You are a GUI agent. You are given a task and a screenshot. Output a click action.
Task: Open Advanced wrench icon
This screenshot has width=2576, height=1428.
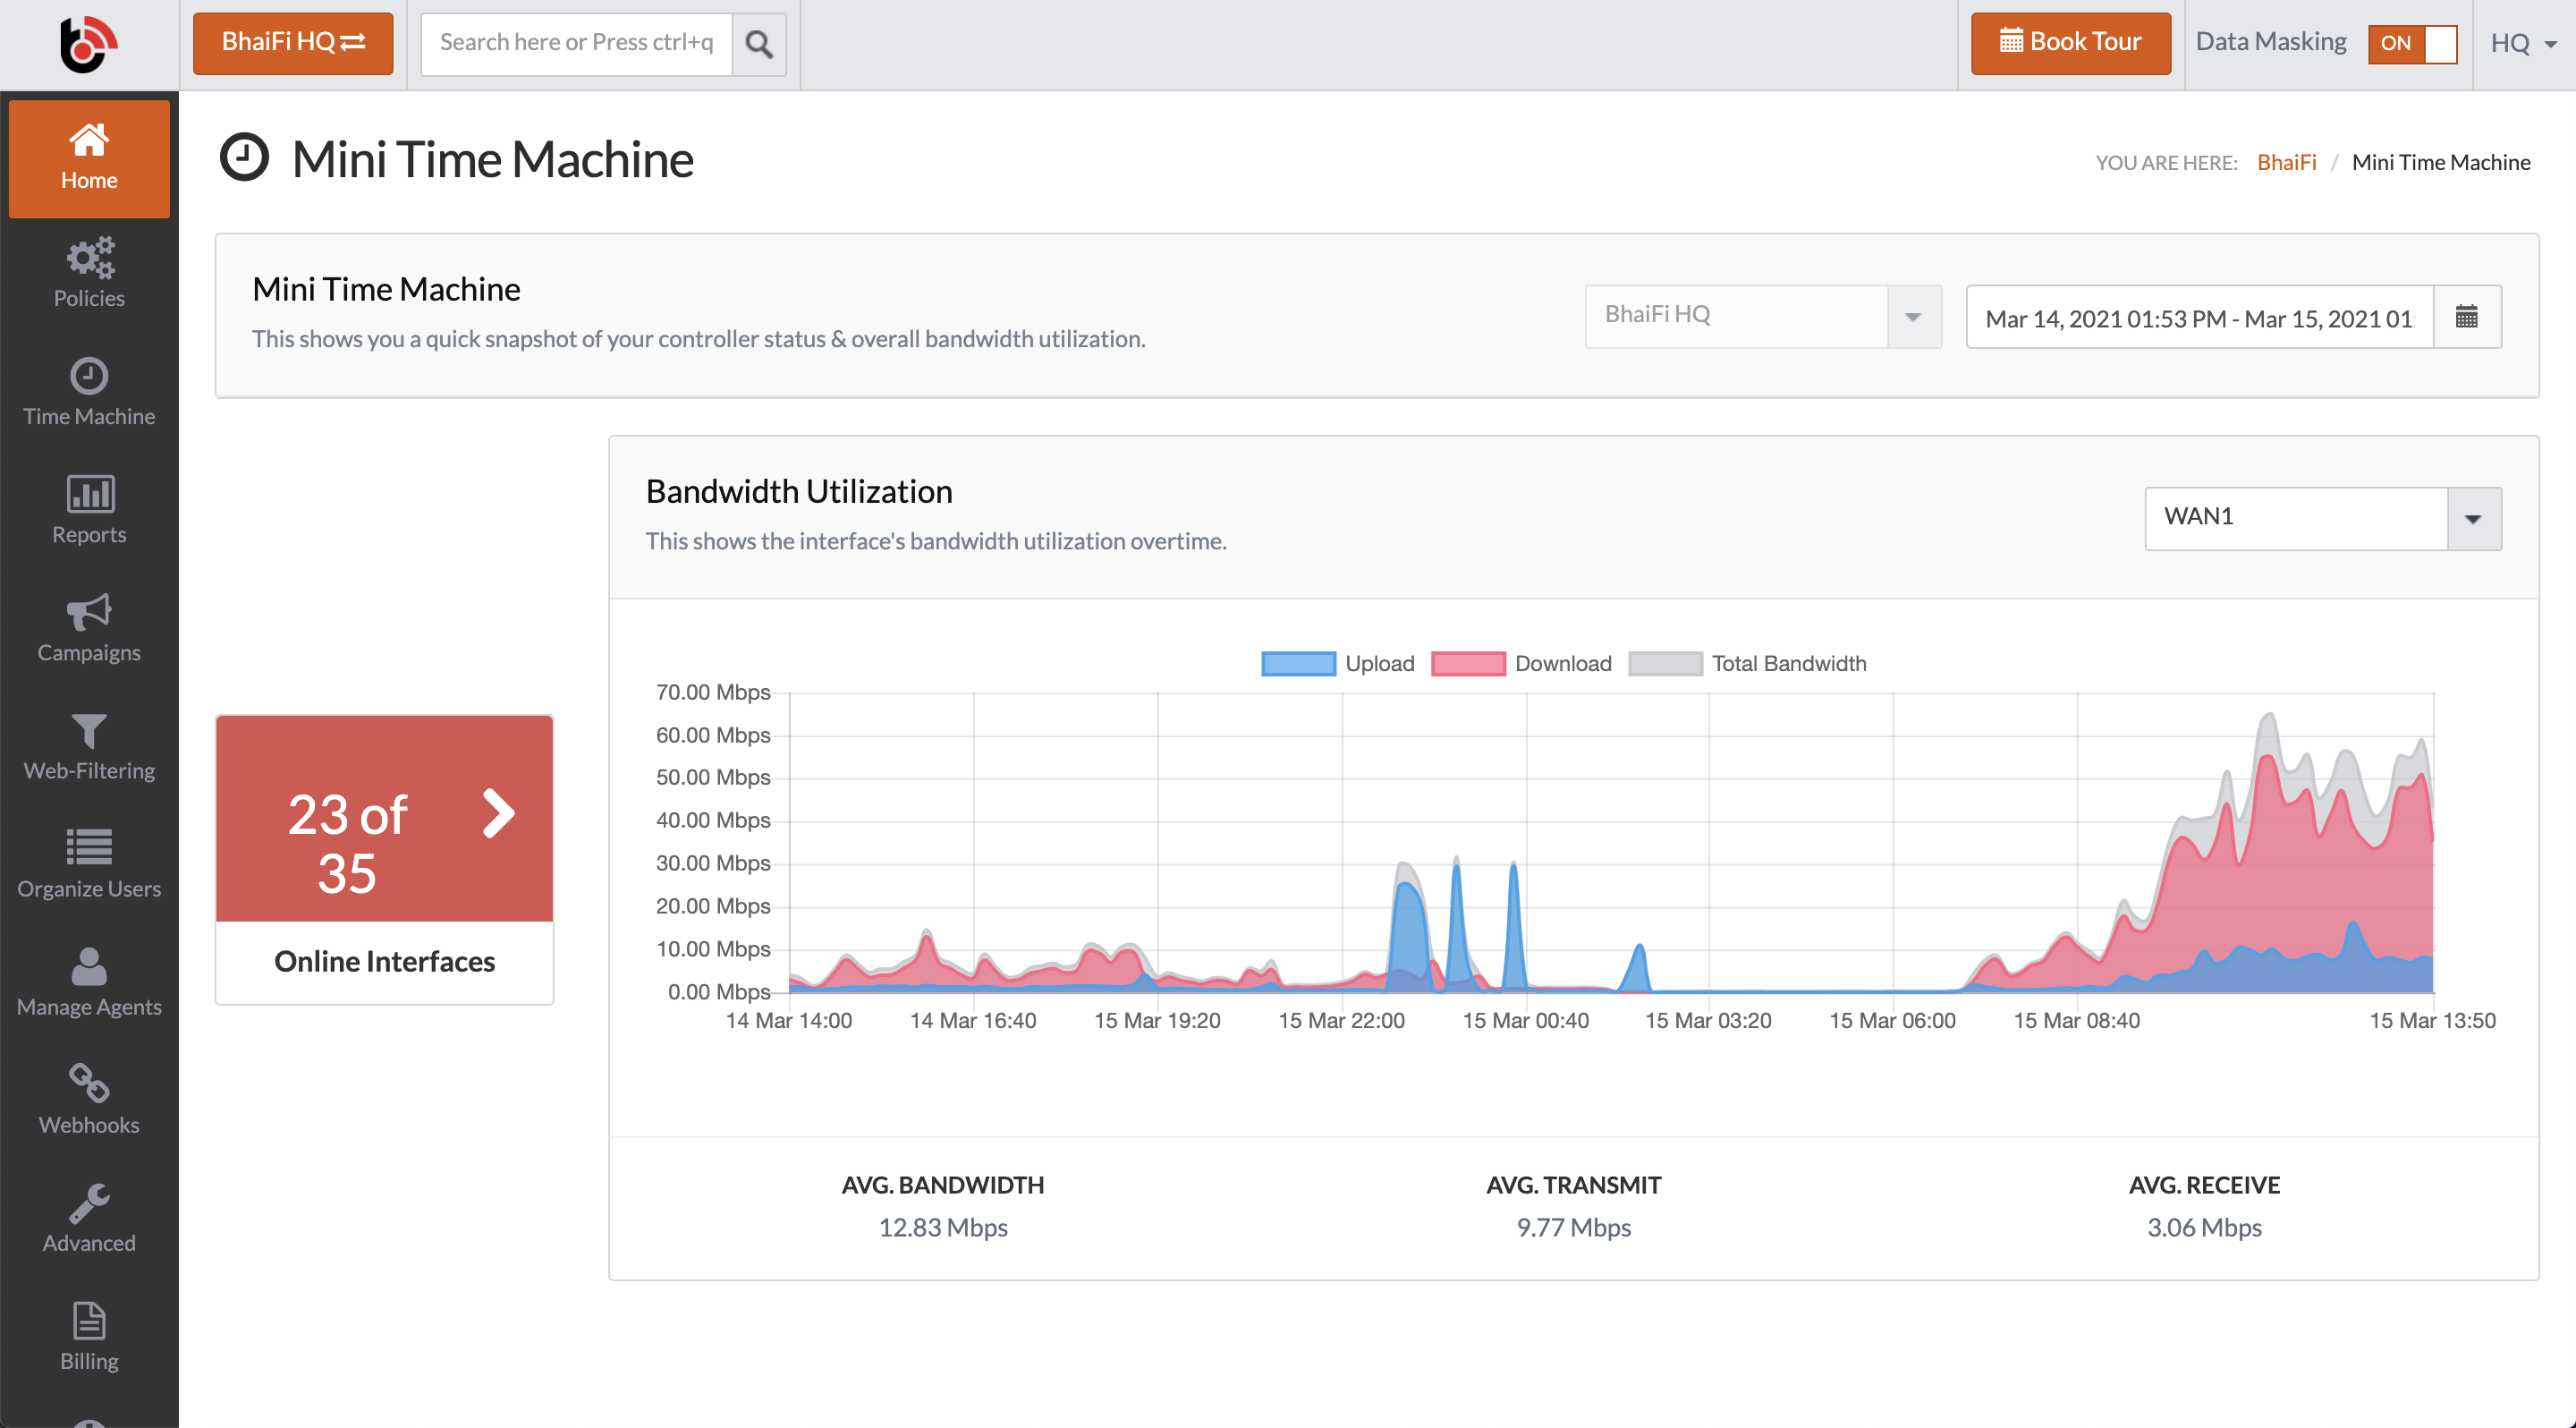coord(89,1203)
